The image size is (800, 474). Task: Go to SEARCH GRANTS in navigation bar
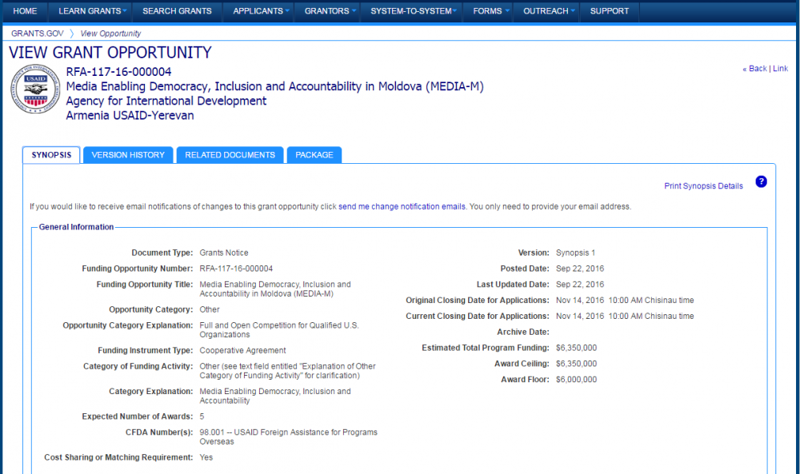[x=177, y=11]
